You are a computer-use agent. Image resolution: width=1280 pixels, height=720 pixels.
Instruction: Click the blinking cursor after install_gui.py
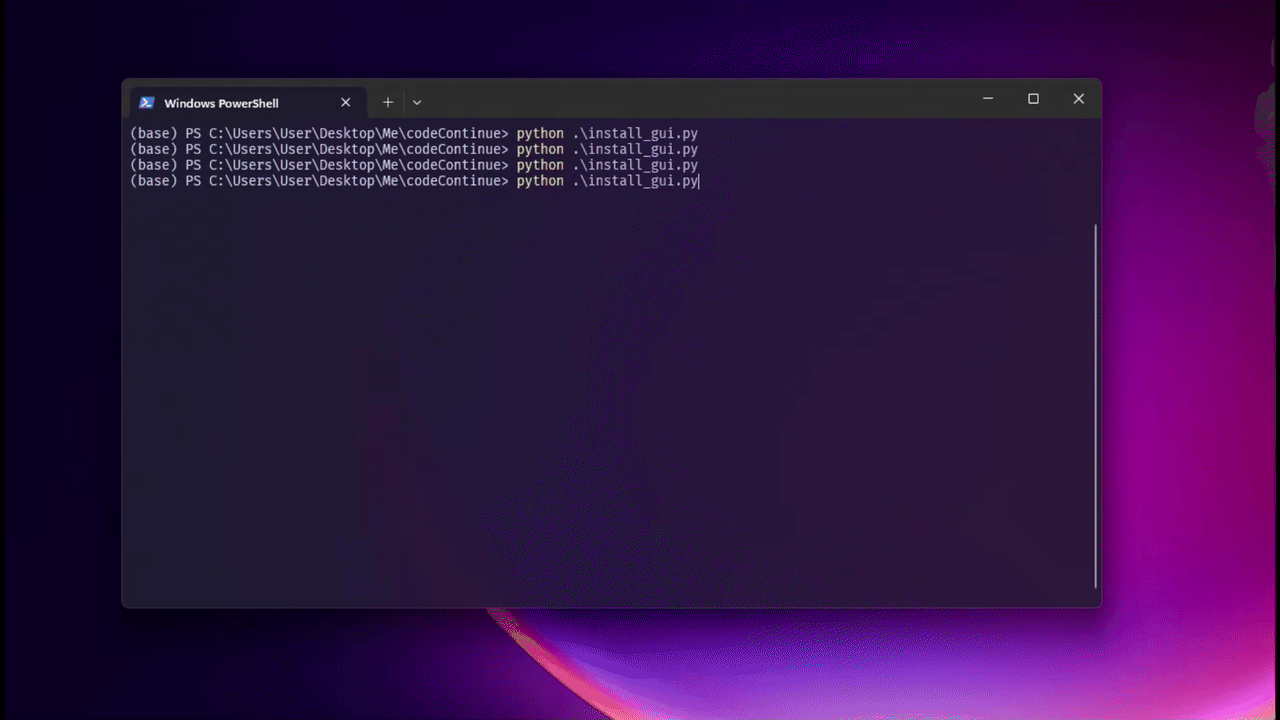pos(700,181)
